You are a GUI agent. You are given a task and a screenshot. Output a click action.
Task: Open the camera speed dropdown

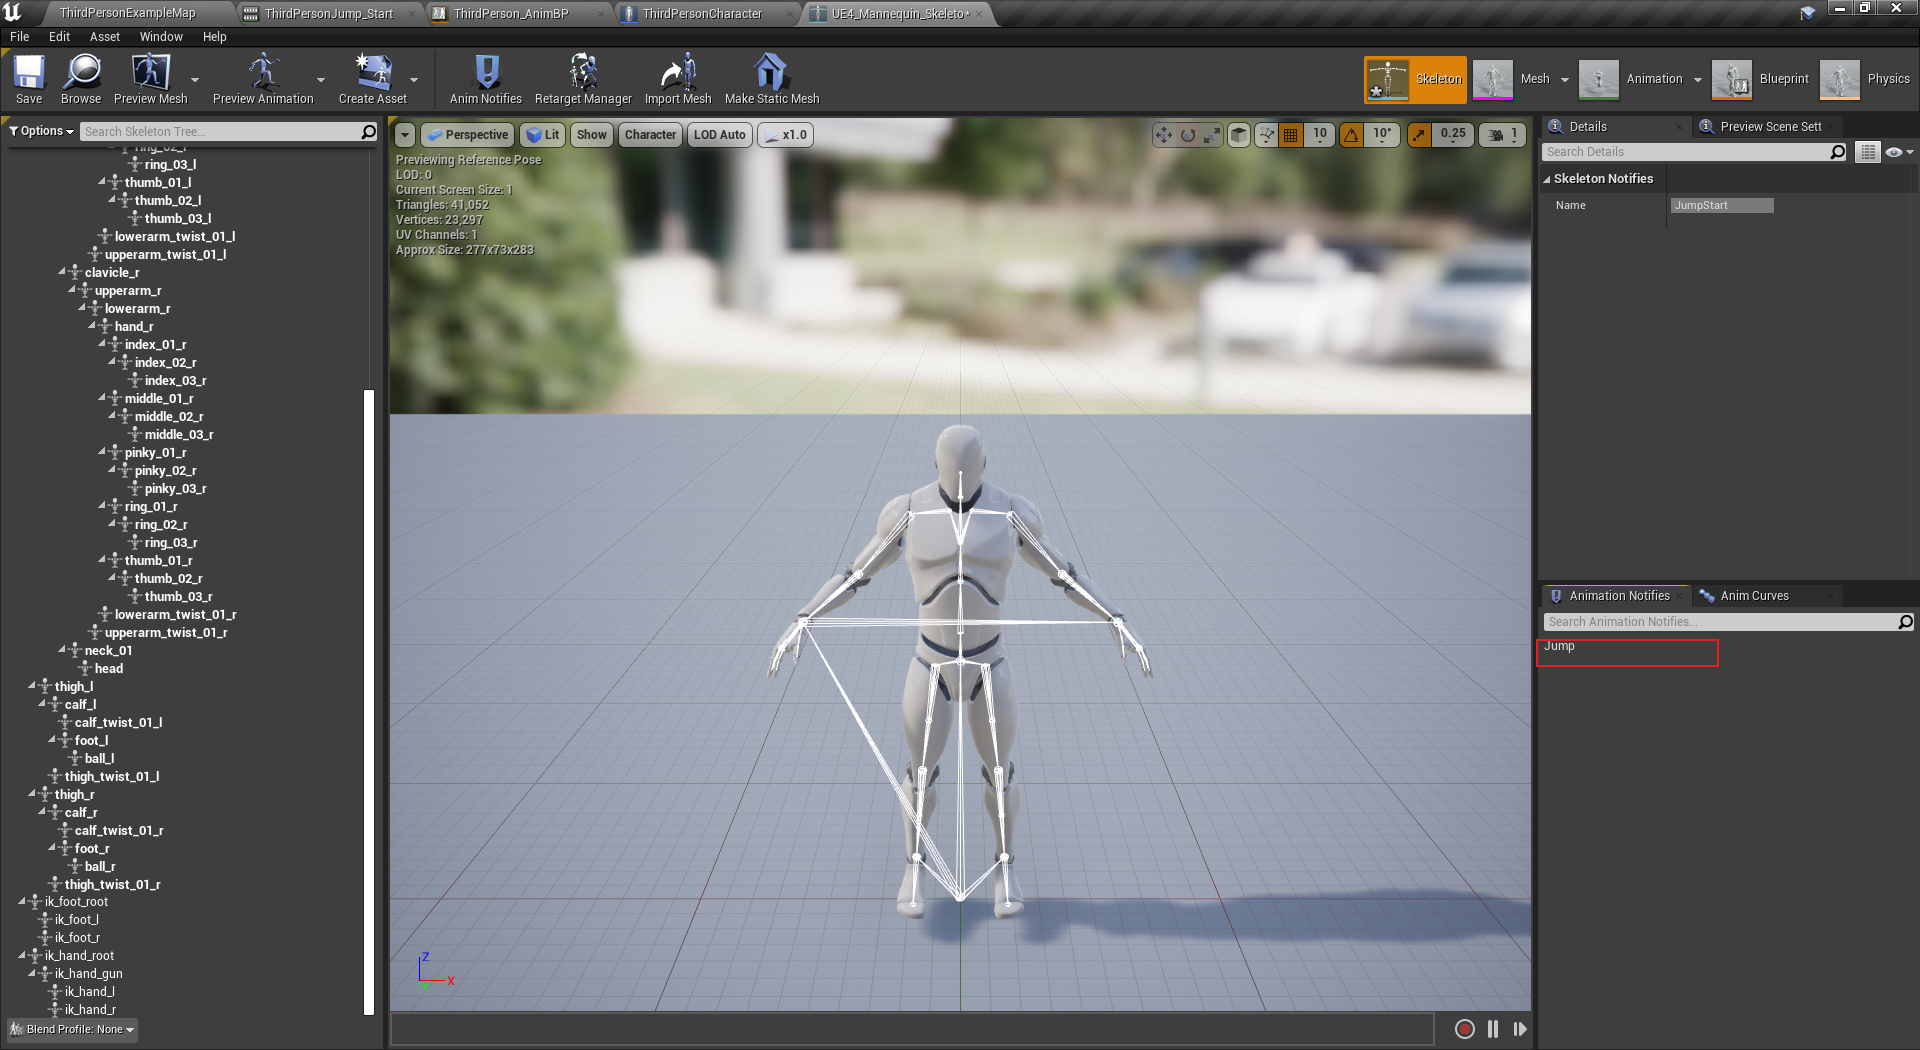point(1502,134)
